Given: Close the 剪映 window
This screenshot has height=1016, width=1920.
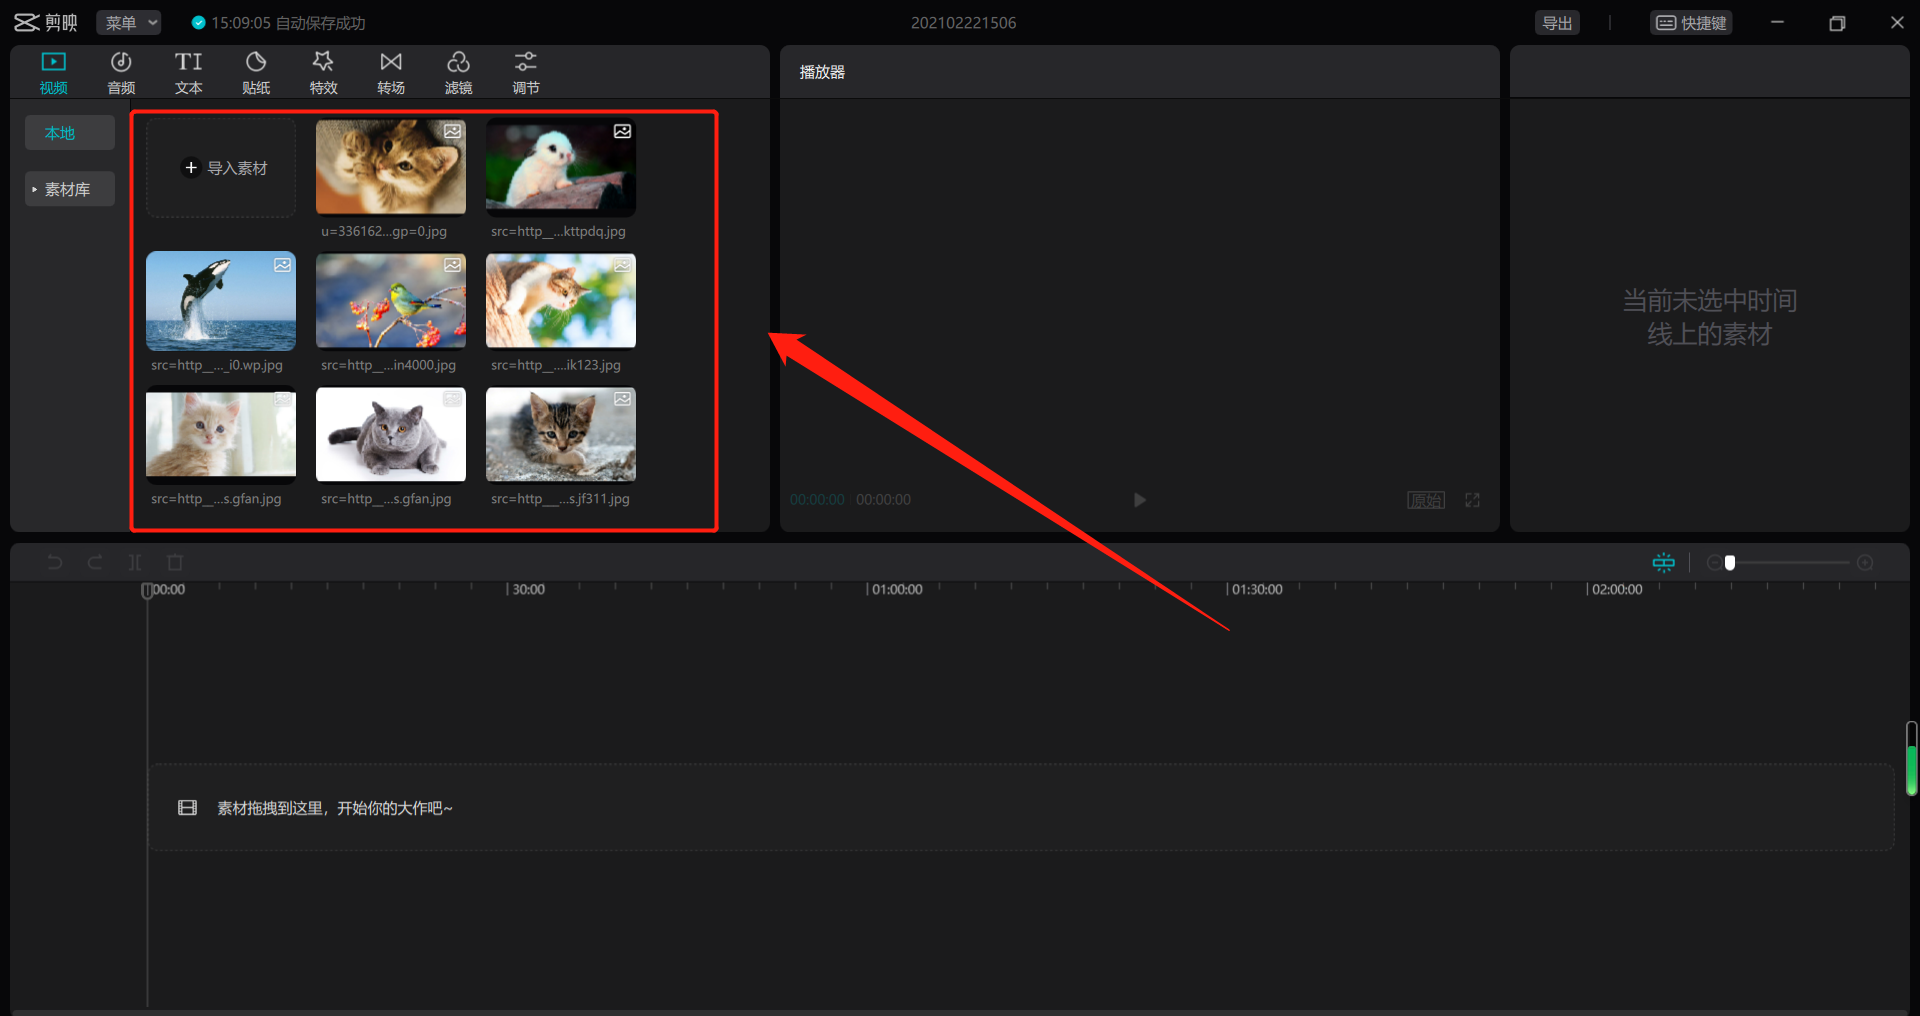Looking at the screenshot, I should tap(1897, 23).
